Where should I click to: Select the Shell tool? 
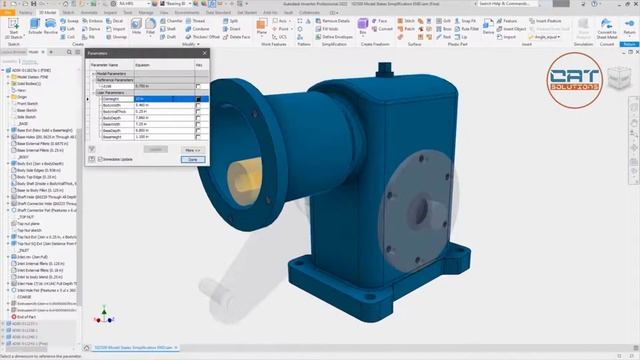[x=168, y=29]
